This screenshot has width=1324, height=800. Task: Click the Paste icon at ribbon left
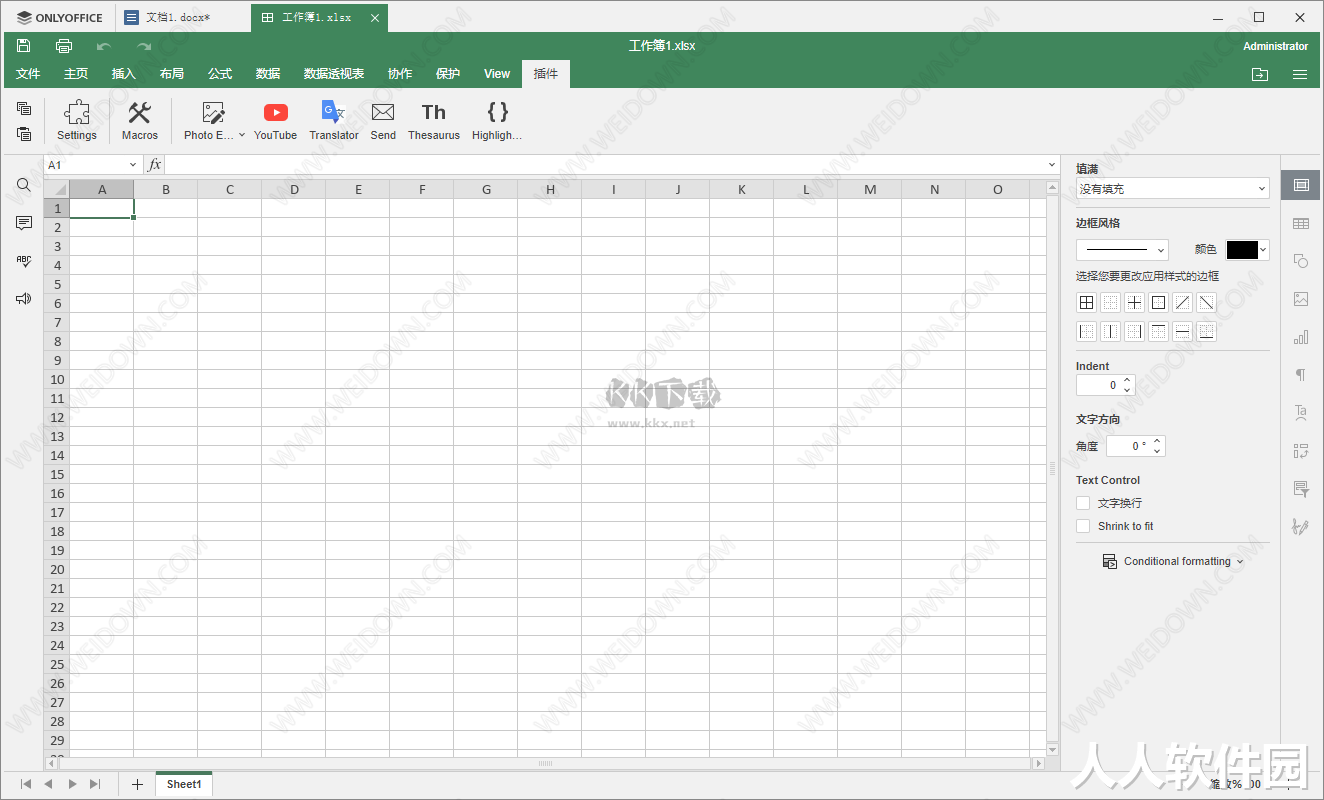[24, 134]
